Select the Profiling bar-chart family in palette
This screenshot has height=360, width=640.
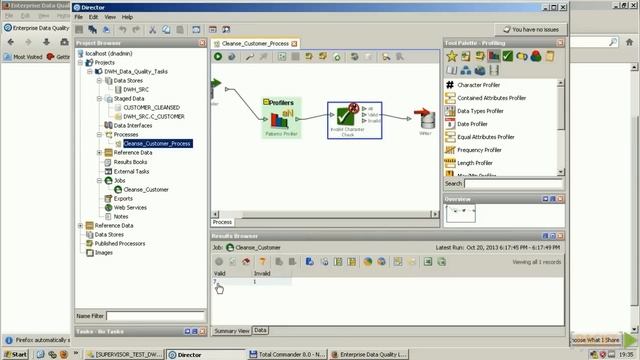(493, 56)
